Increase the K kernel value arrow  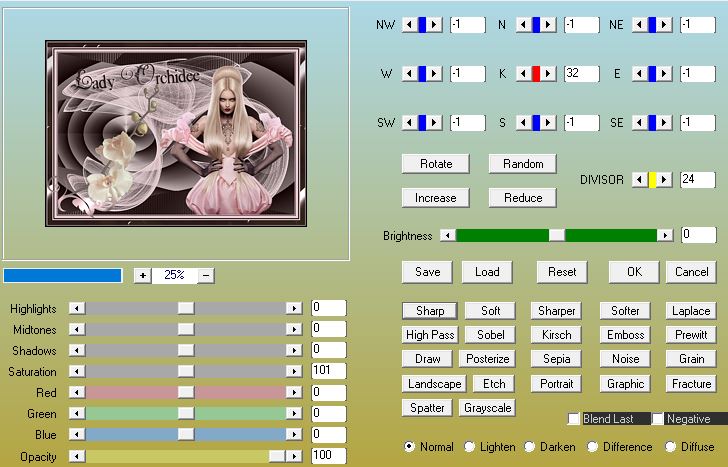548,73
